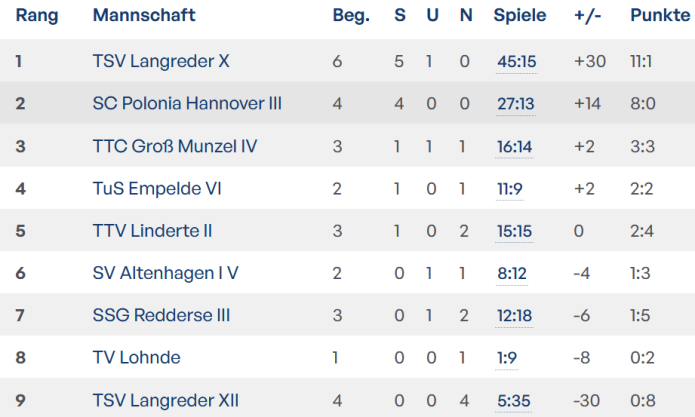695x417 pixels.
Task: Open the 1:9 games score link
Action: point(508,358)
